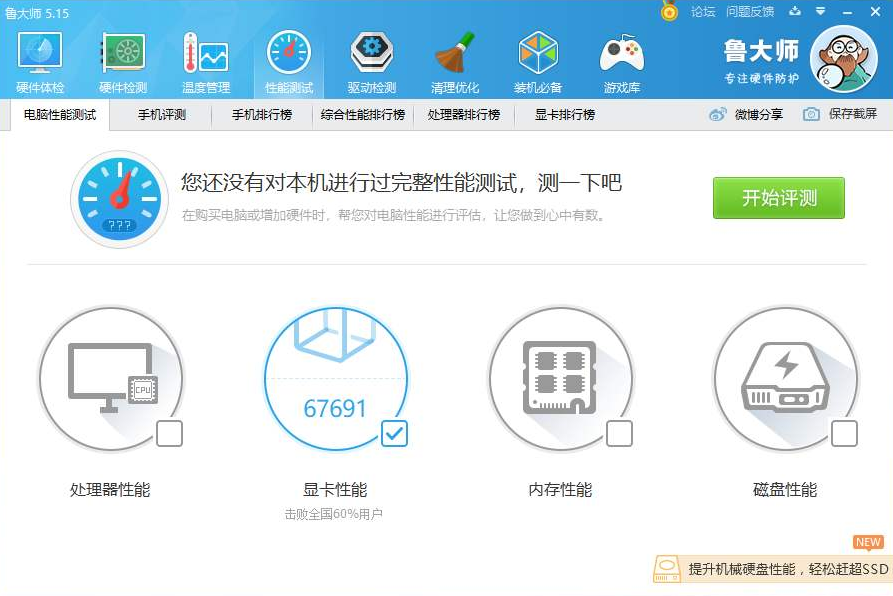Screen dimensions: 893x596
Task: Switch to 综合性能排行榜 tab
Action: (x=363, y=115)
